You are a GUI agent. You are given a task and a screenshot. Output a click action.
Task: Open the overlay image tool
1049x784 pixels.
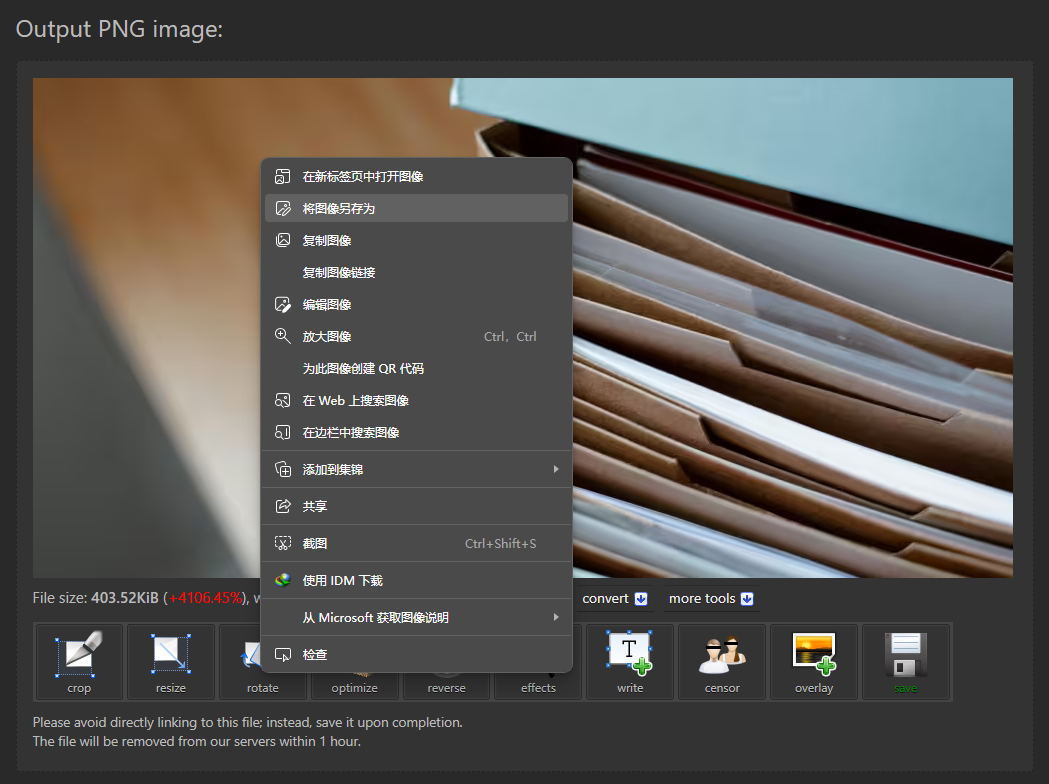pos(813,661)
